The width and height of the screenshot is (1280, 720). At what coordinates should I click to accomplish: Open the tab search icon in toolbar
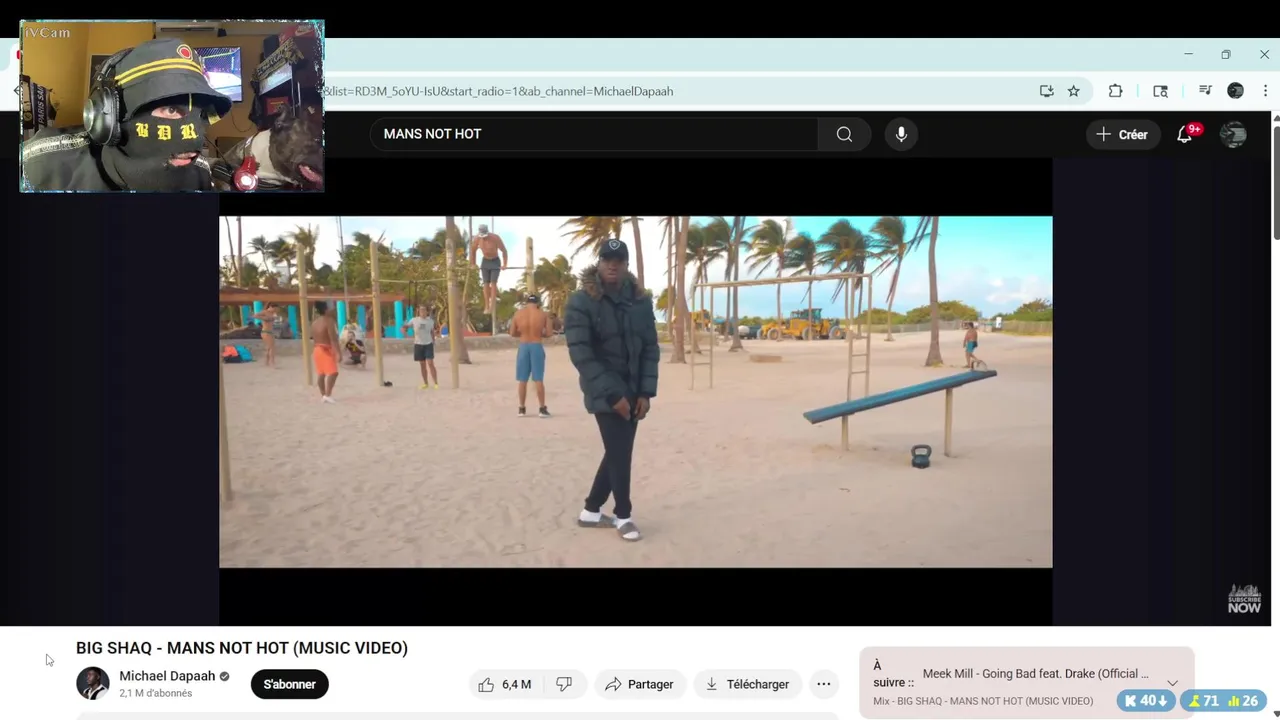[x=1160, y=91]
